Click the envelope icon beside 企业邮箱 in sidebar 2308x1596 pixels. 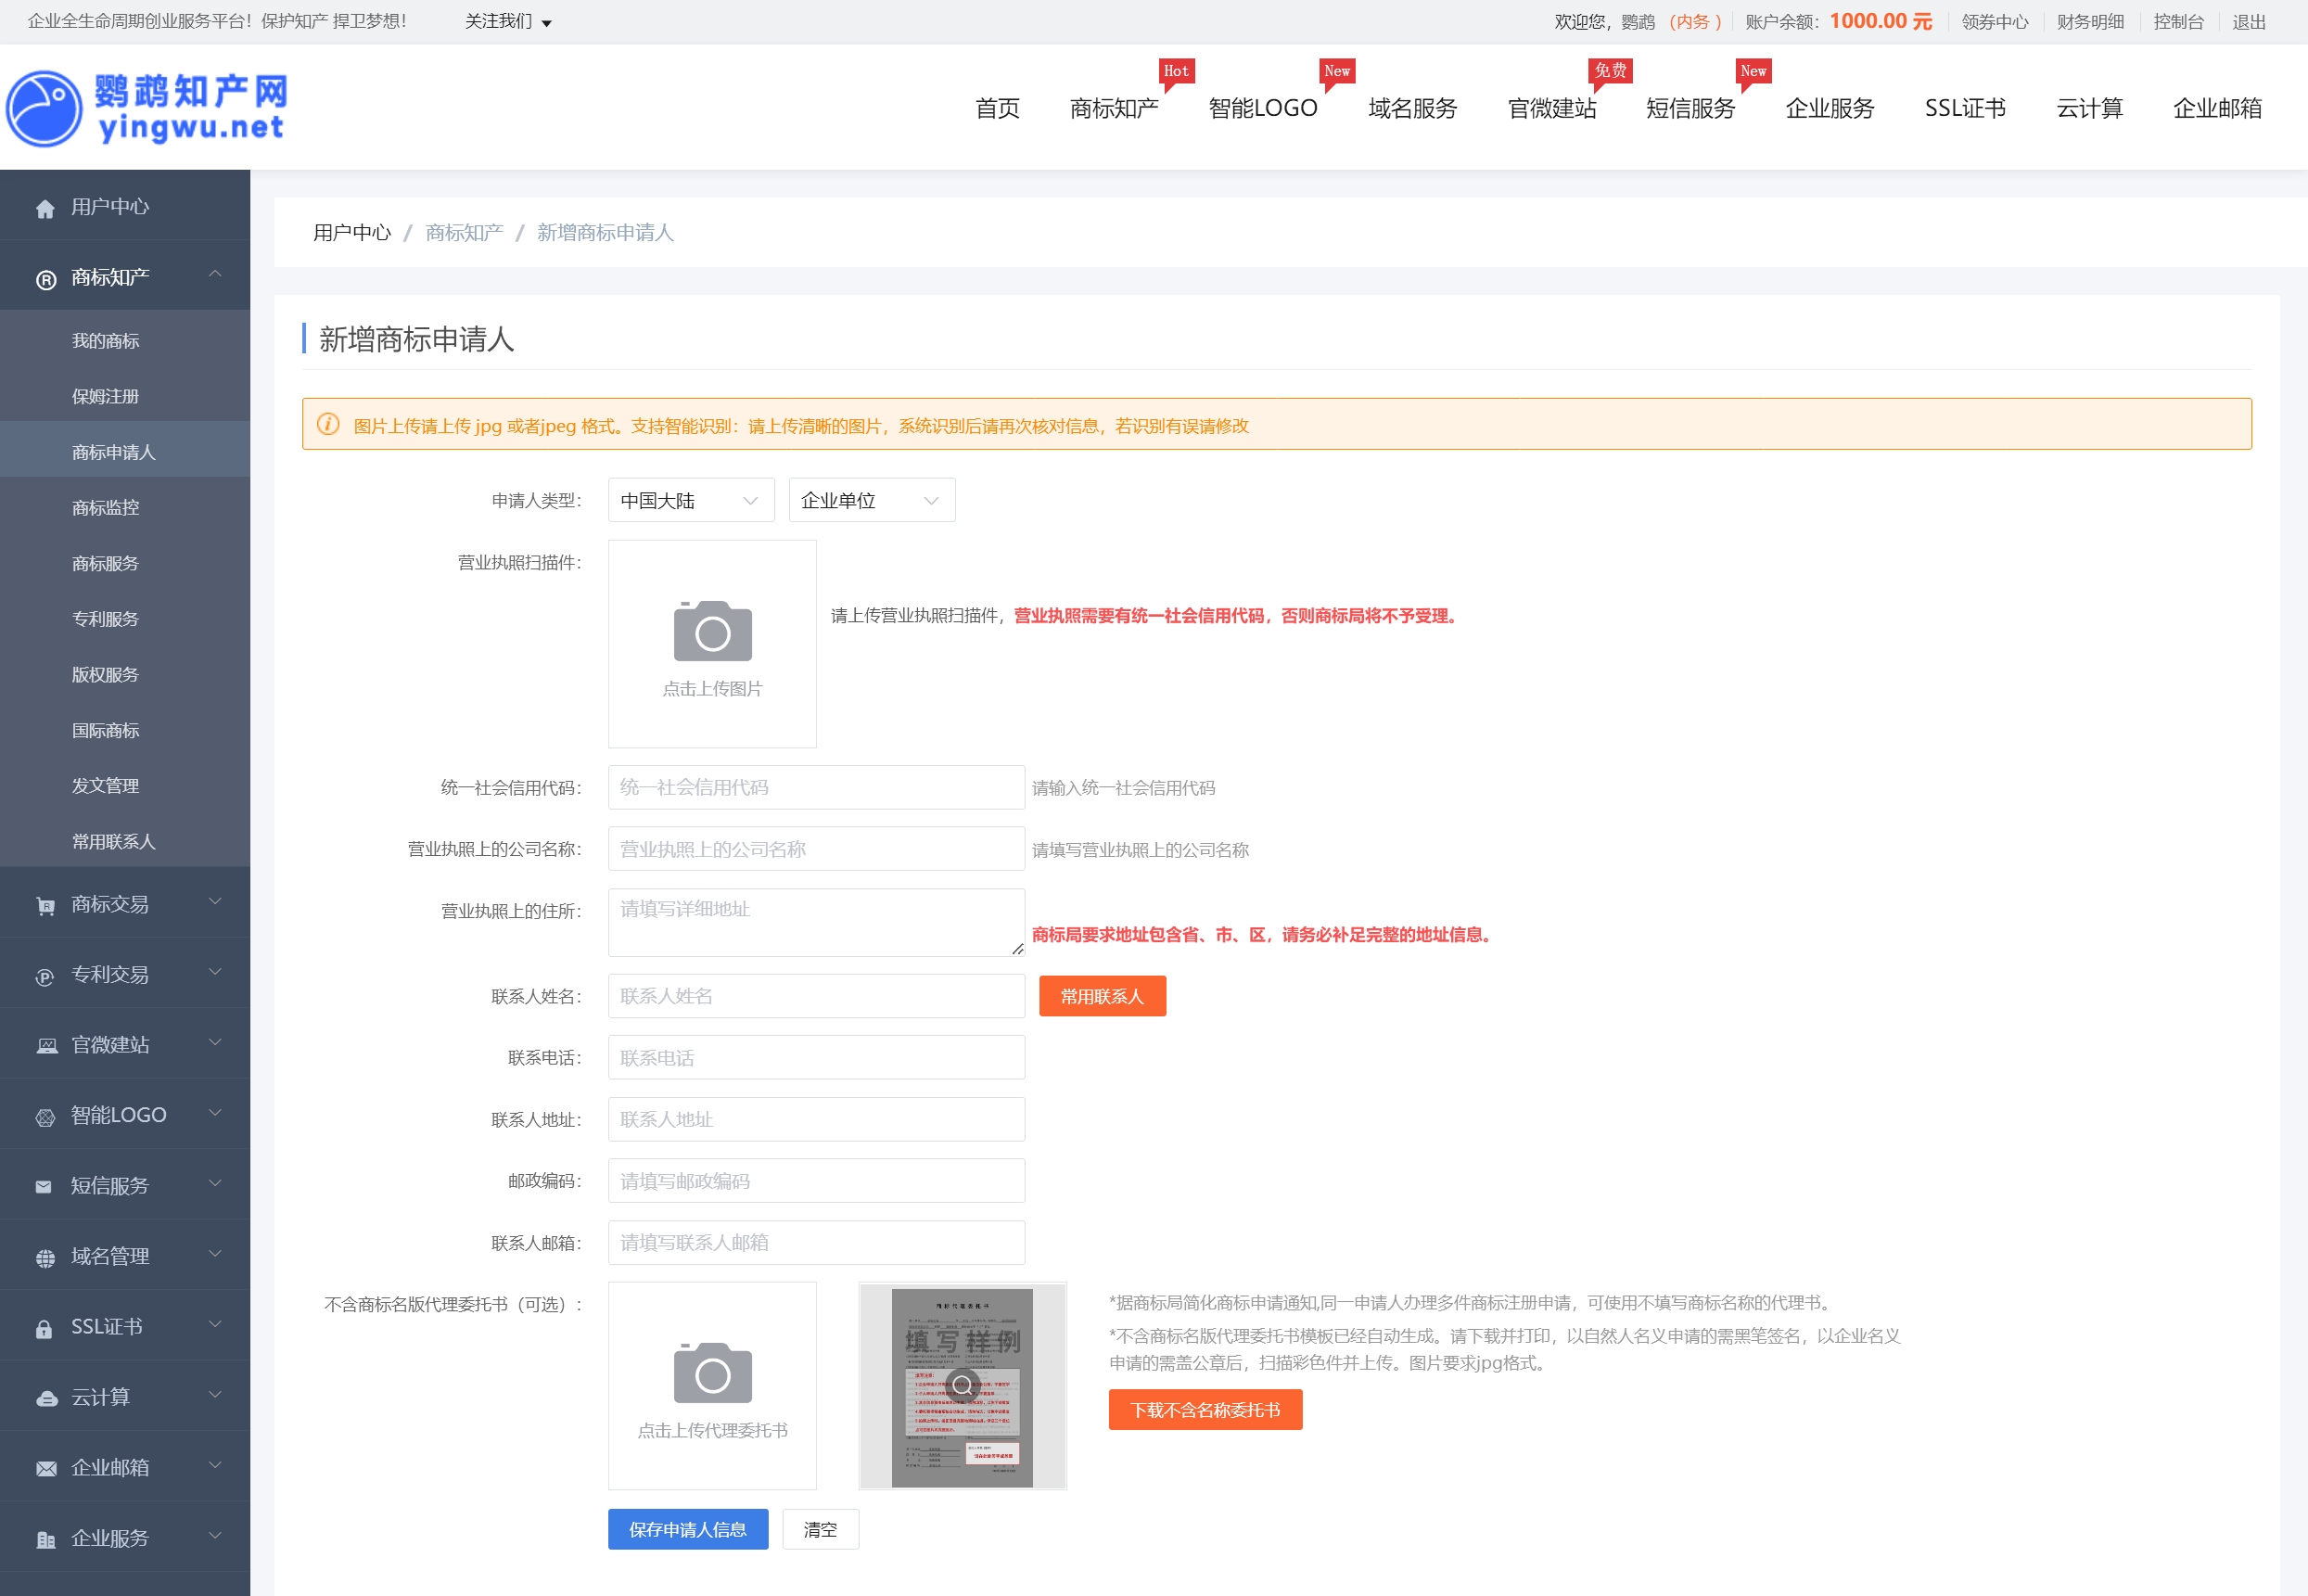pyautogui.click(x=46, y=1469)
